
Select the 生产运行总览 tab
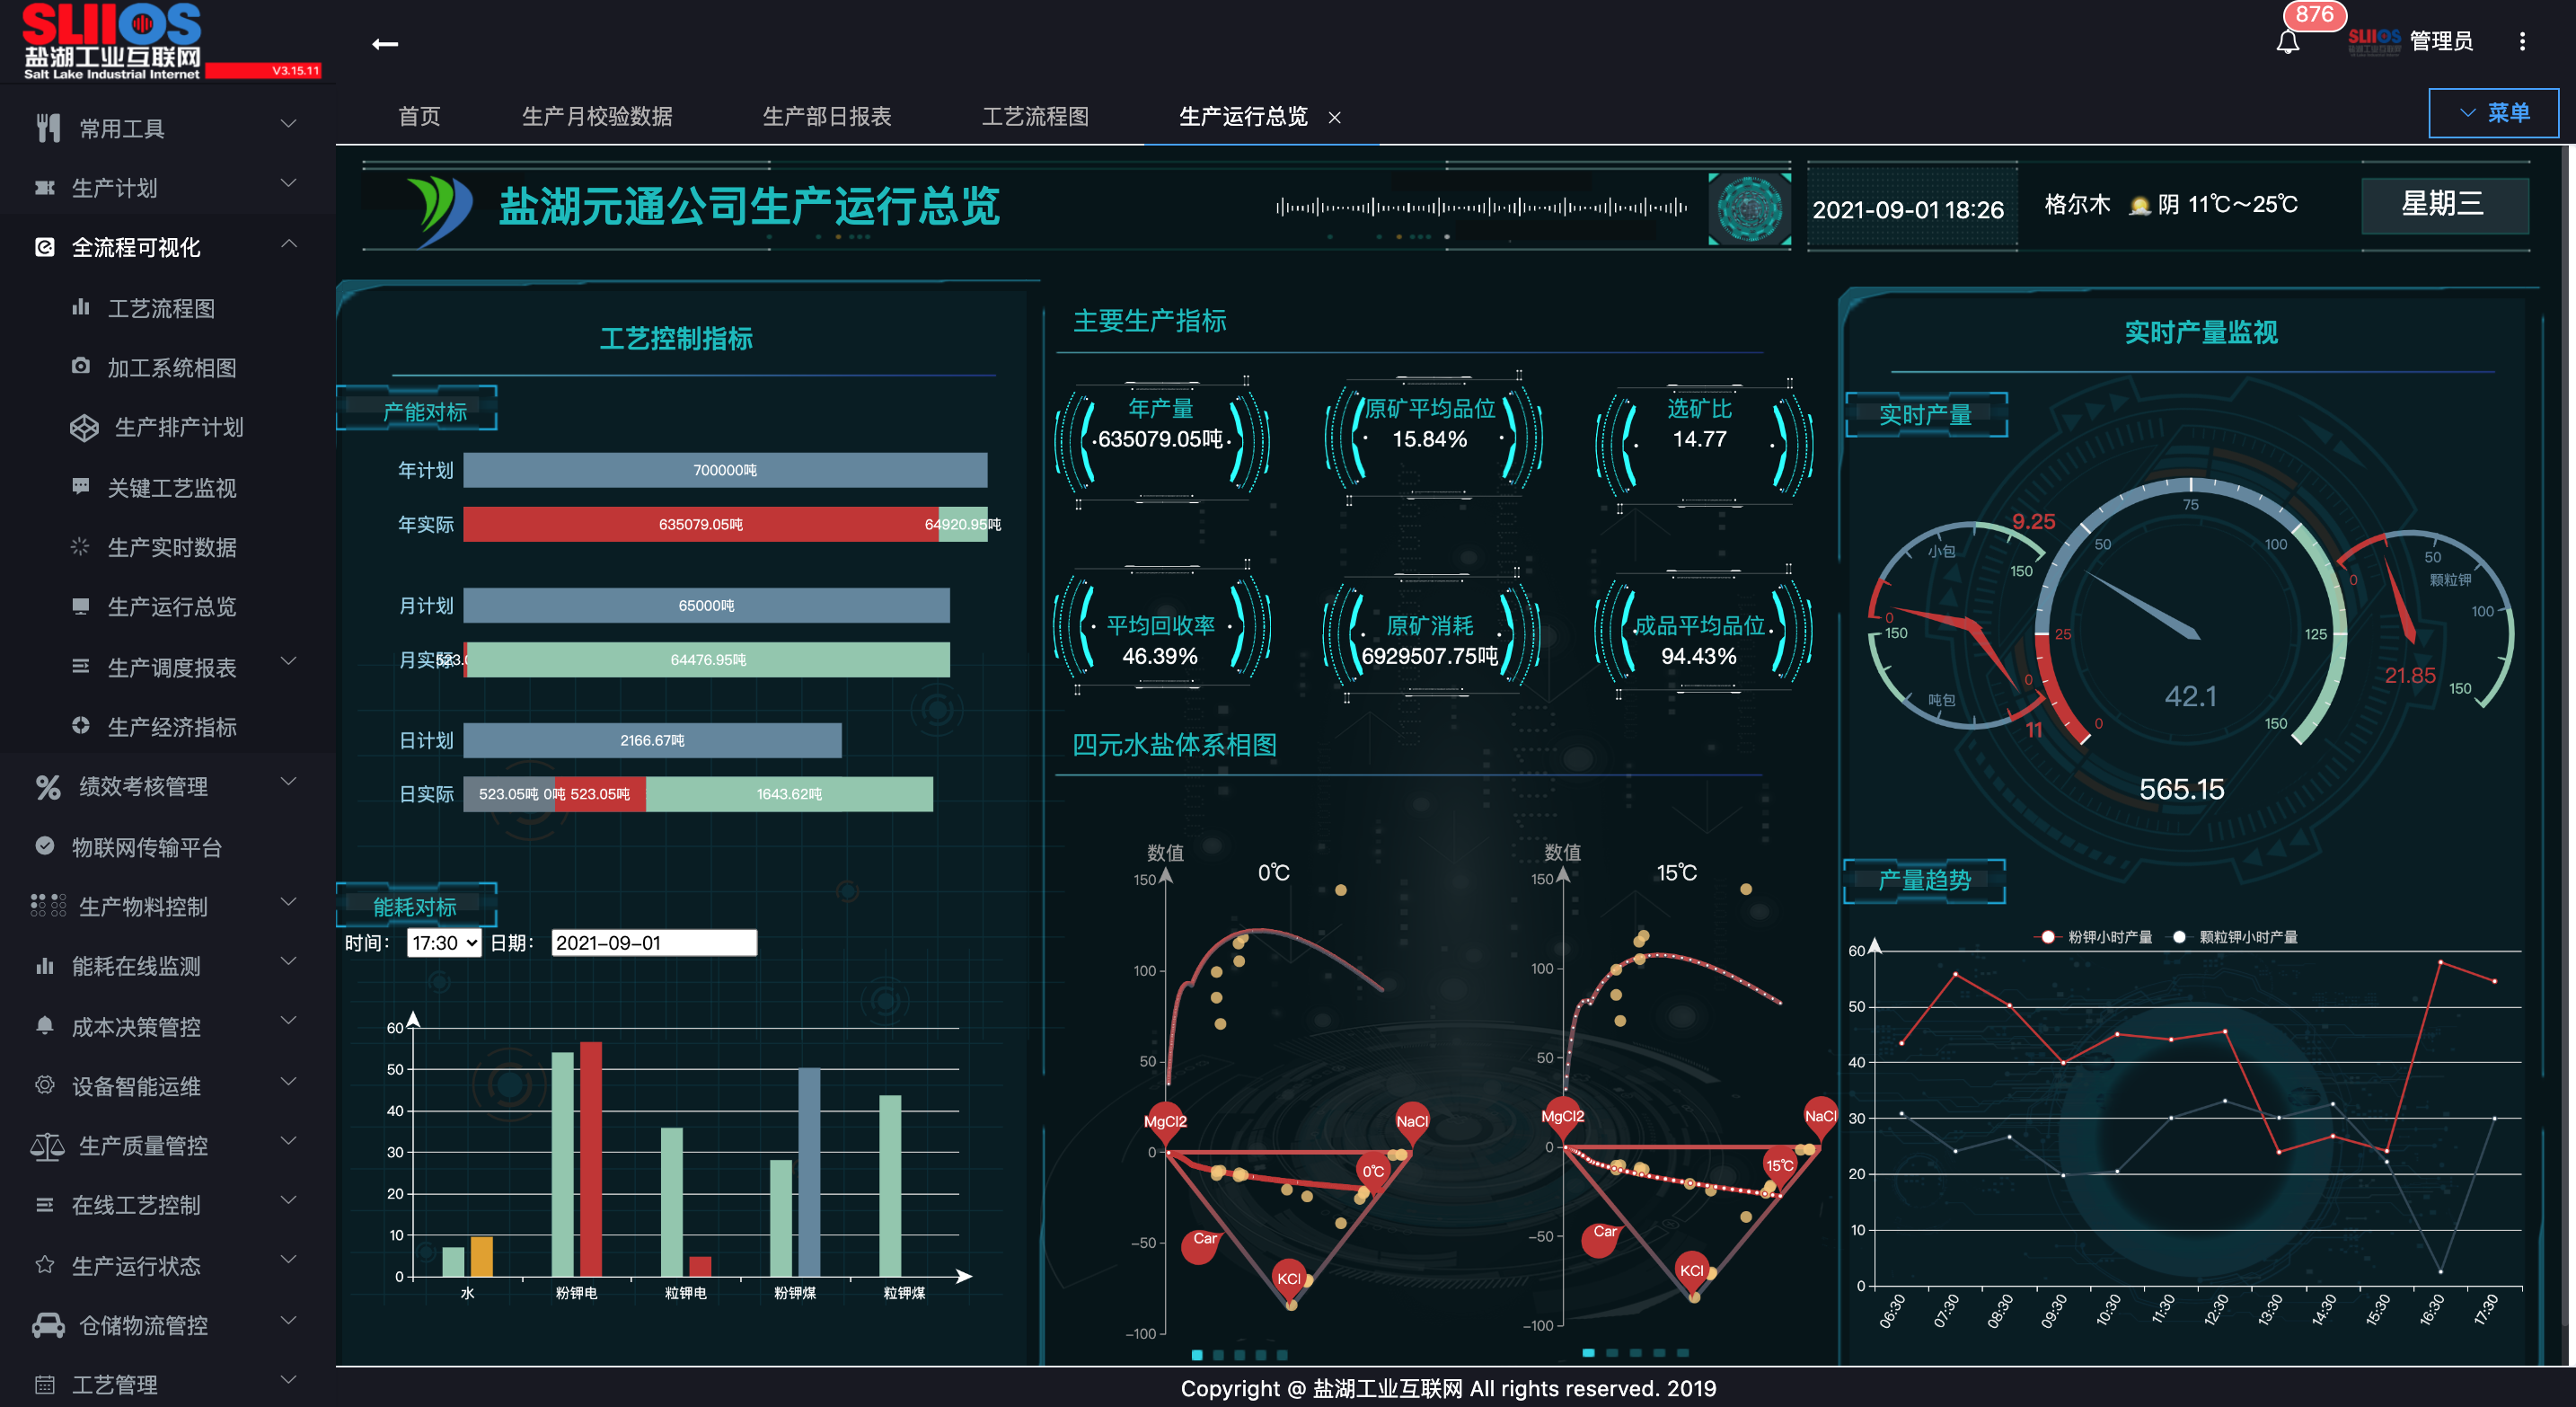pyautogui.click(x=1243, y=116)
